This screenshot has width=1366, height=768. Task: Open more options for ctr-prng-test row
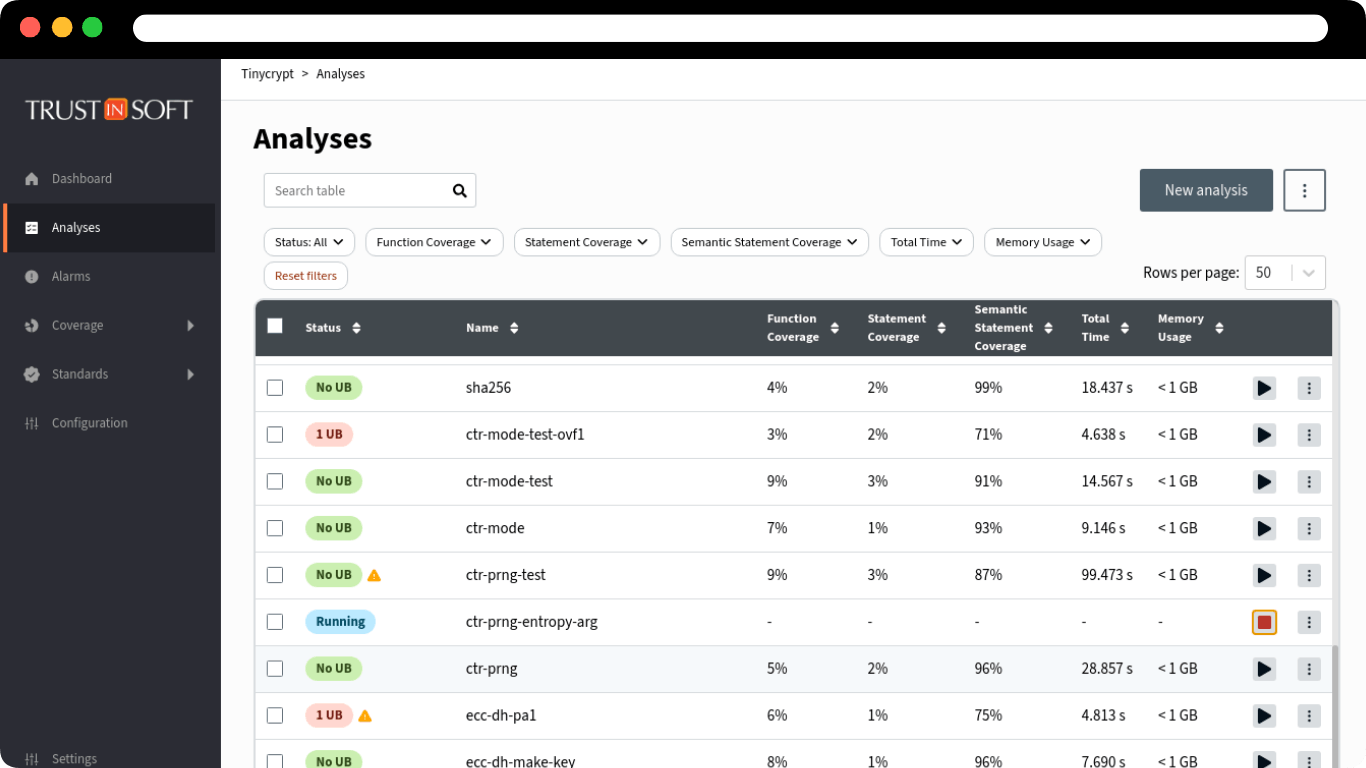1309,576
